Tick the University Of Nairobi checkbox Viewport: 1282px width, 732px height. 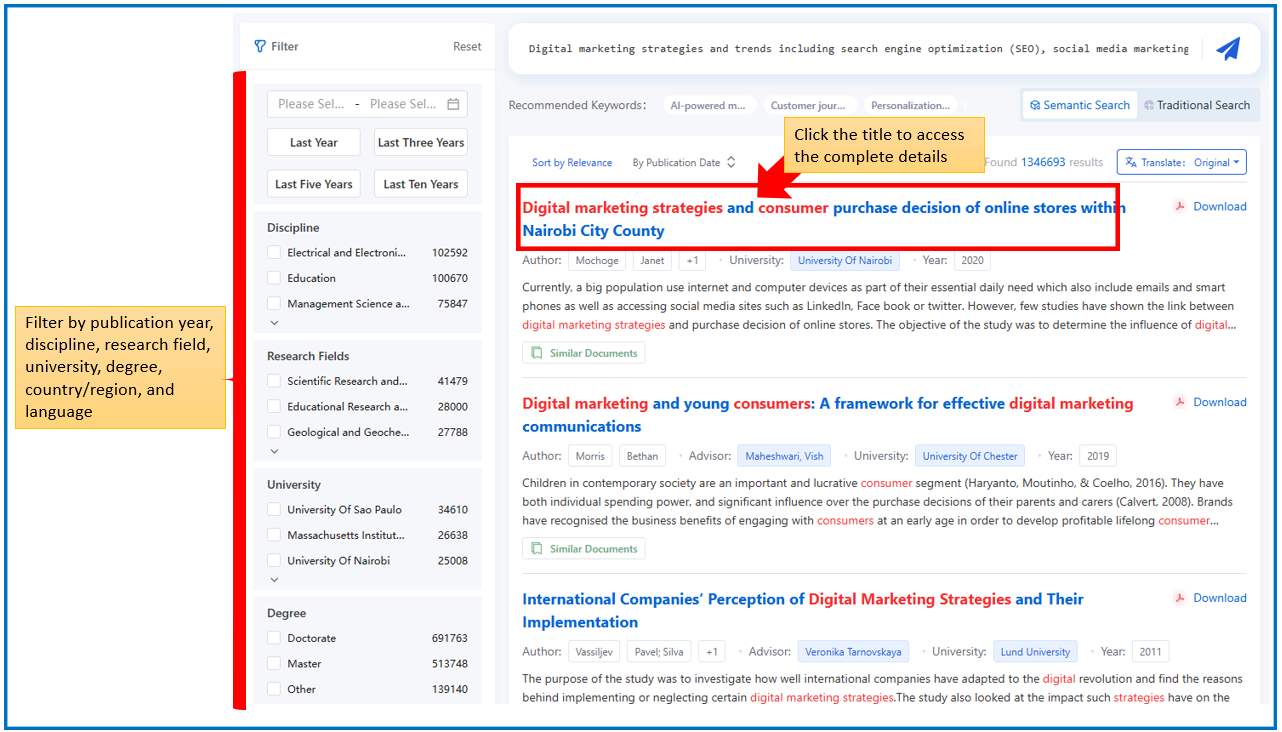[274, 561]
